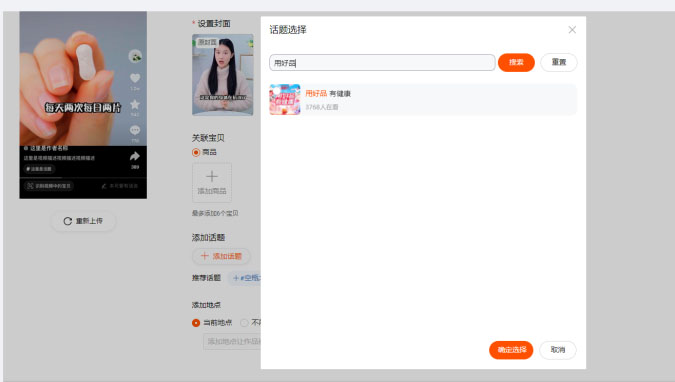Click the author avatar on preview
Viewport: 675px width, 382px height.
coord(135,56)
